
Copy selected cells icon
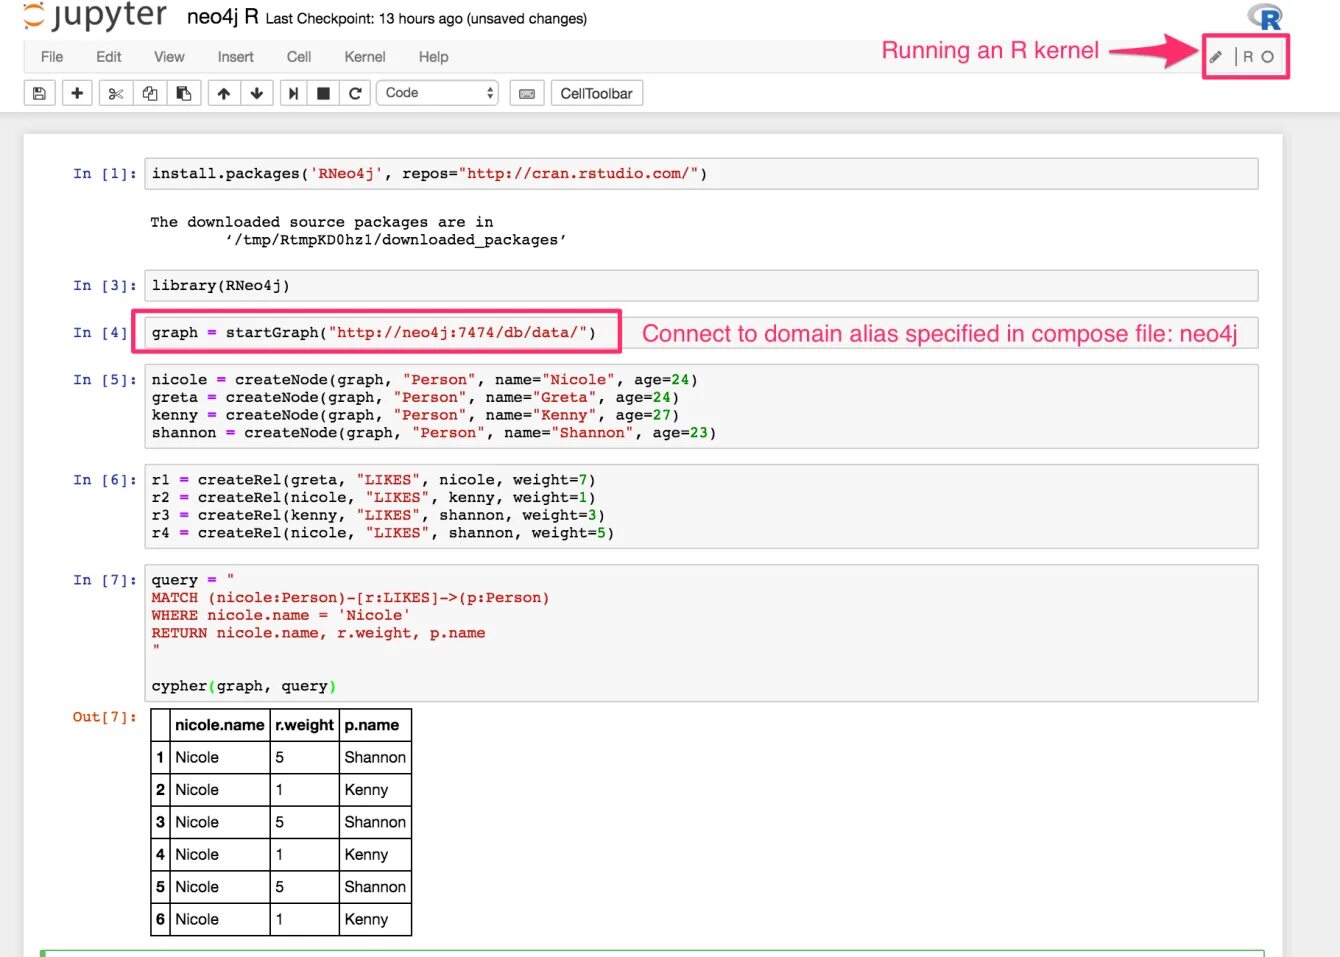150,93
